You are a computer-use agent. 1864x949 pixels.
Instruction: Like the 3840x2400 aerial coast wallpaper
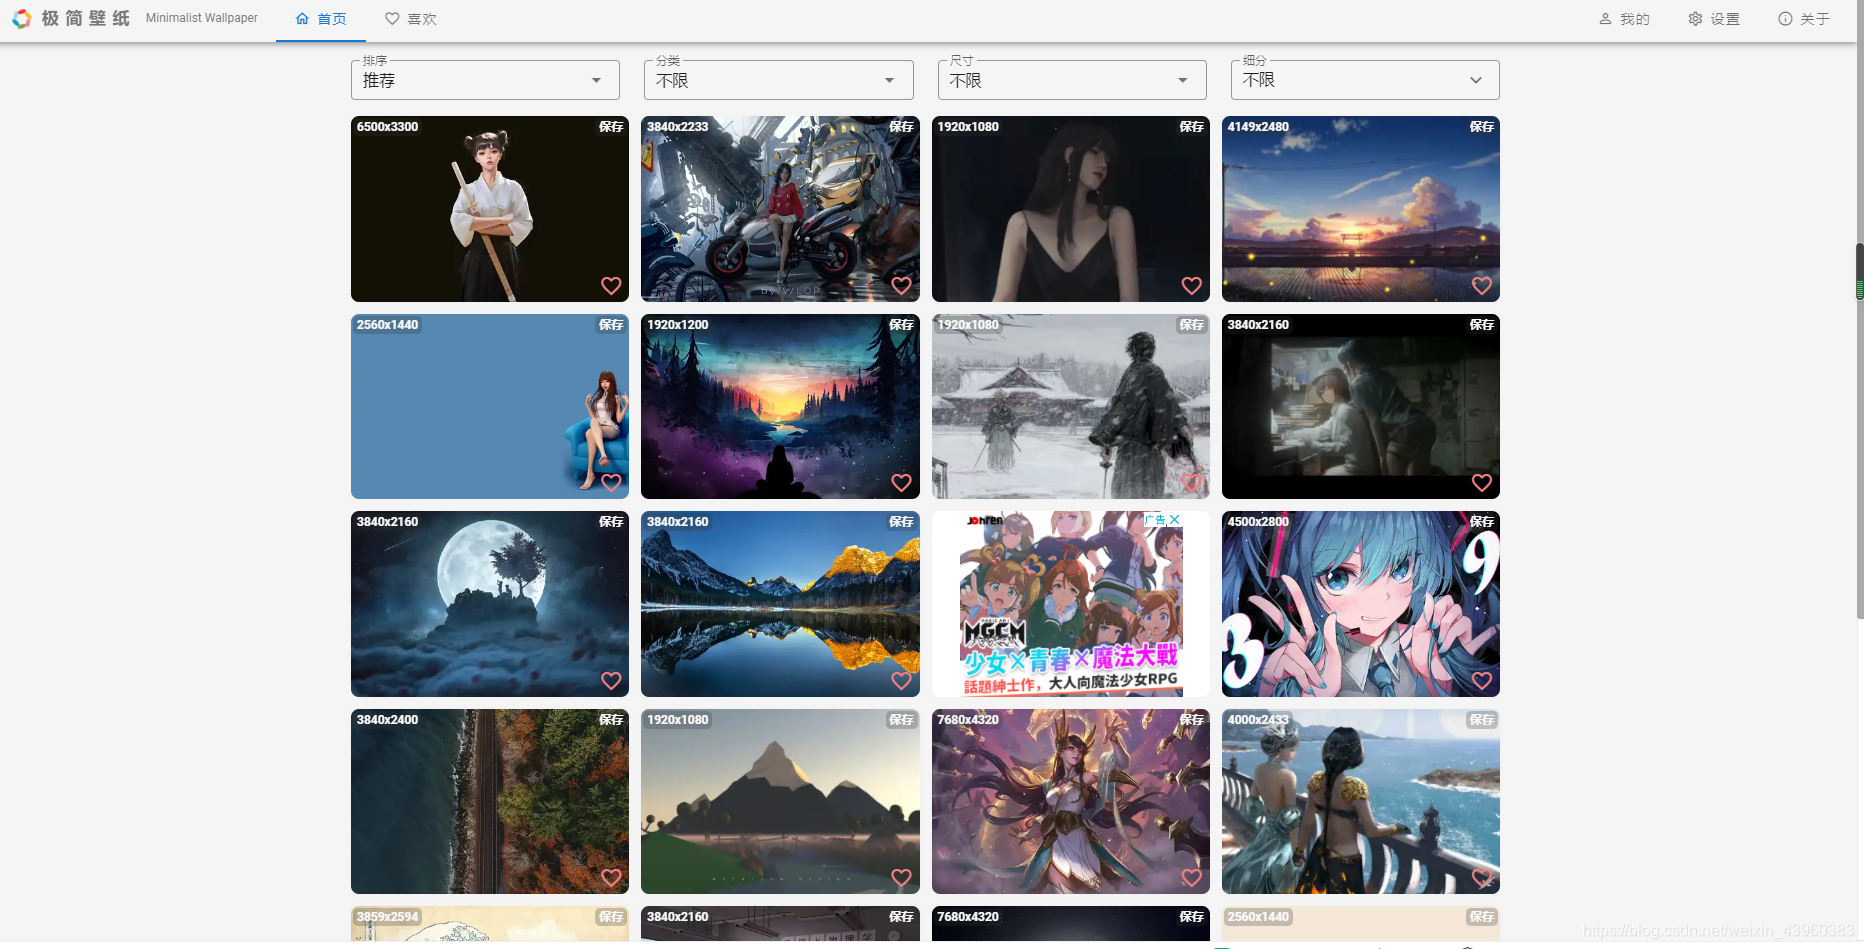point(611,878)
